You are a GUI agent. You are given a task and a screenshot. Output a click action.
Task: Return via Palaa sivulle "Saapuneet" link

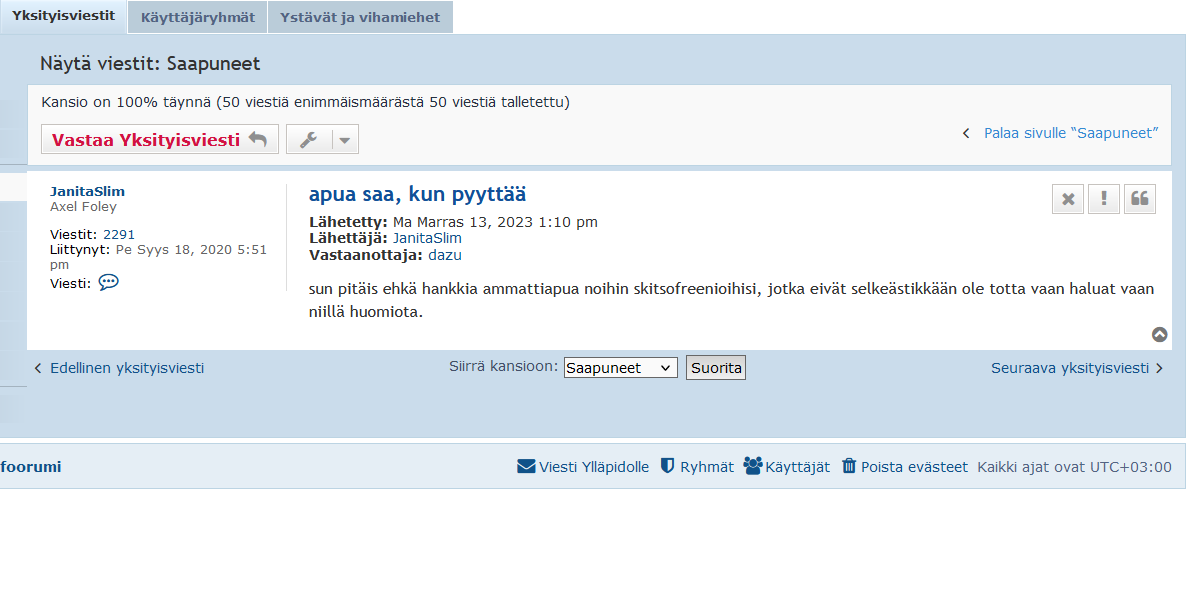pos(1071,133)
